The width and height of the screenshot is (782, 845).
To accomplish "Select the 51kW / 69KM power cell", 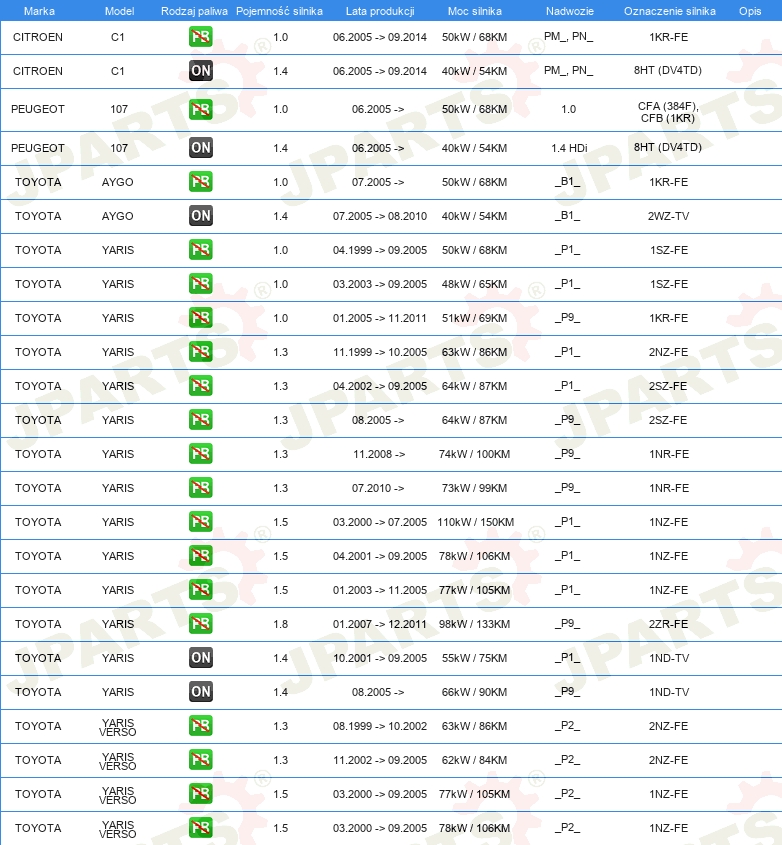I will (474, 317).
